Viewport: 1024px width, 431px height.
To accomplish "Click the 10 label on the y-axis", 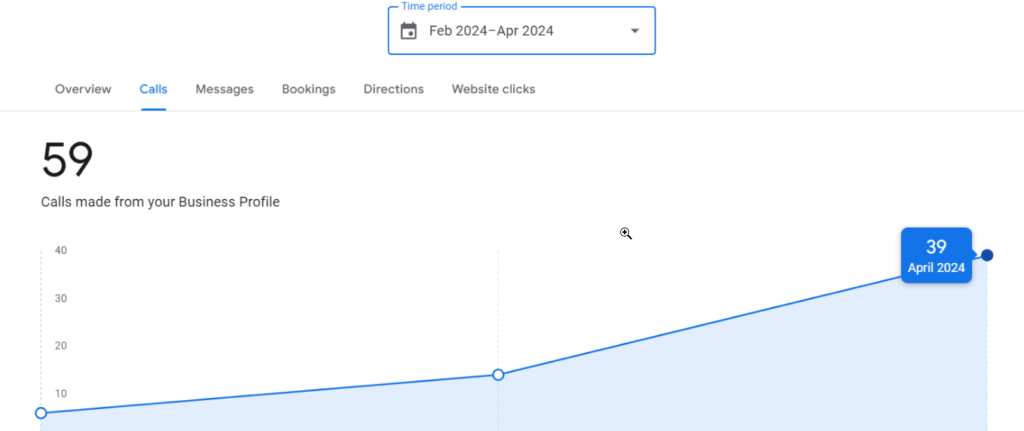I will [x=61, y=393].
